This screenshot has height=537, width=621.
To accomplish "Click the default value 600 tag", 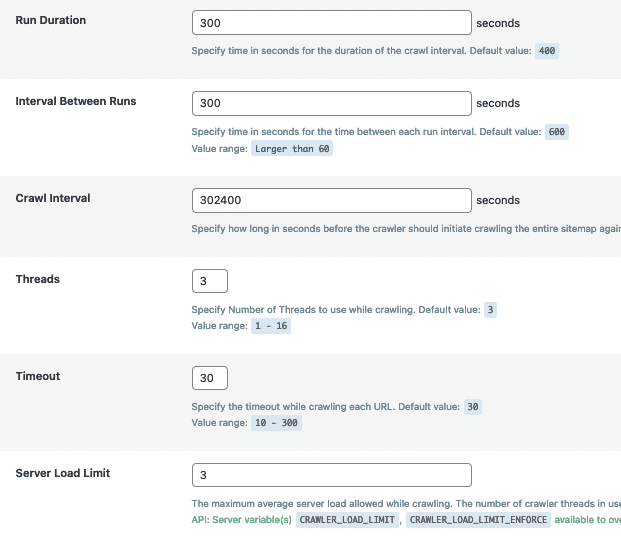I will tap(558, 132).
